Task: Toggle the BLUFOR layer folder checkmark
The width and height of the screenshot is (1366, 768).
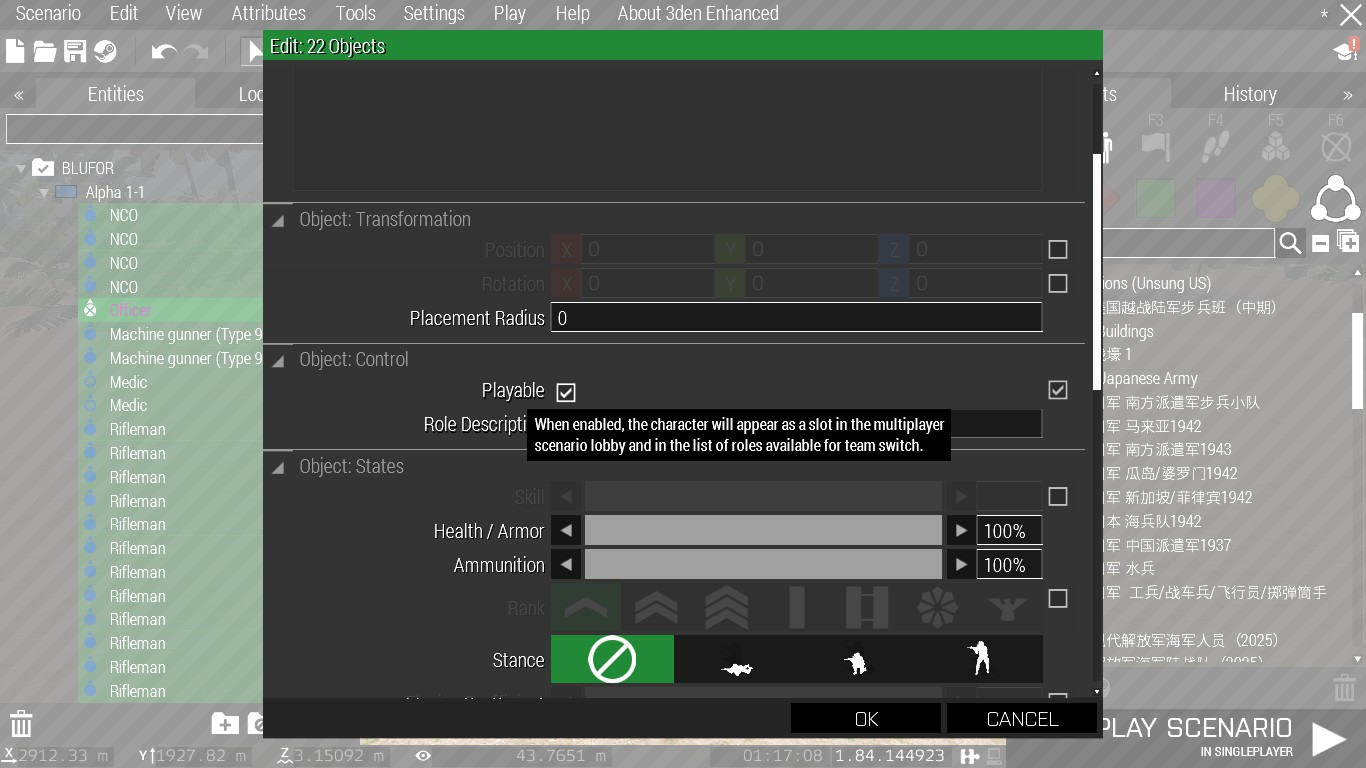Action: click(42, 168)
